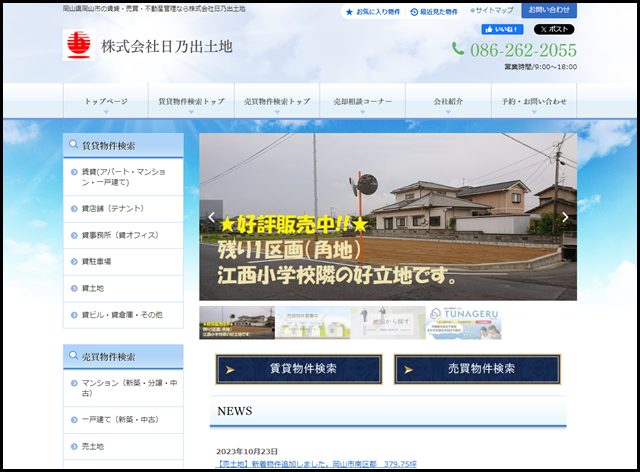This screenshot has height=472, width=640.
Task: Click bullet icon beside 貸駐車場
Action: tap(74, 262)
